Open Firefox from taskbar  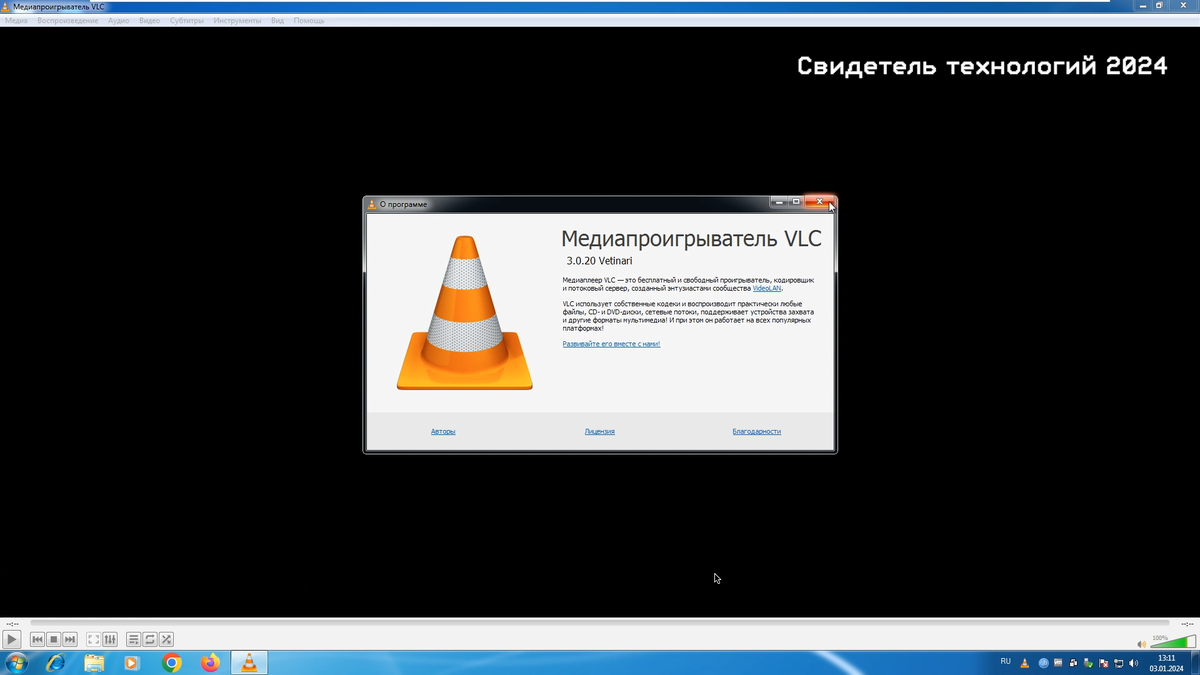210,663
